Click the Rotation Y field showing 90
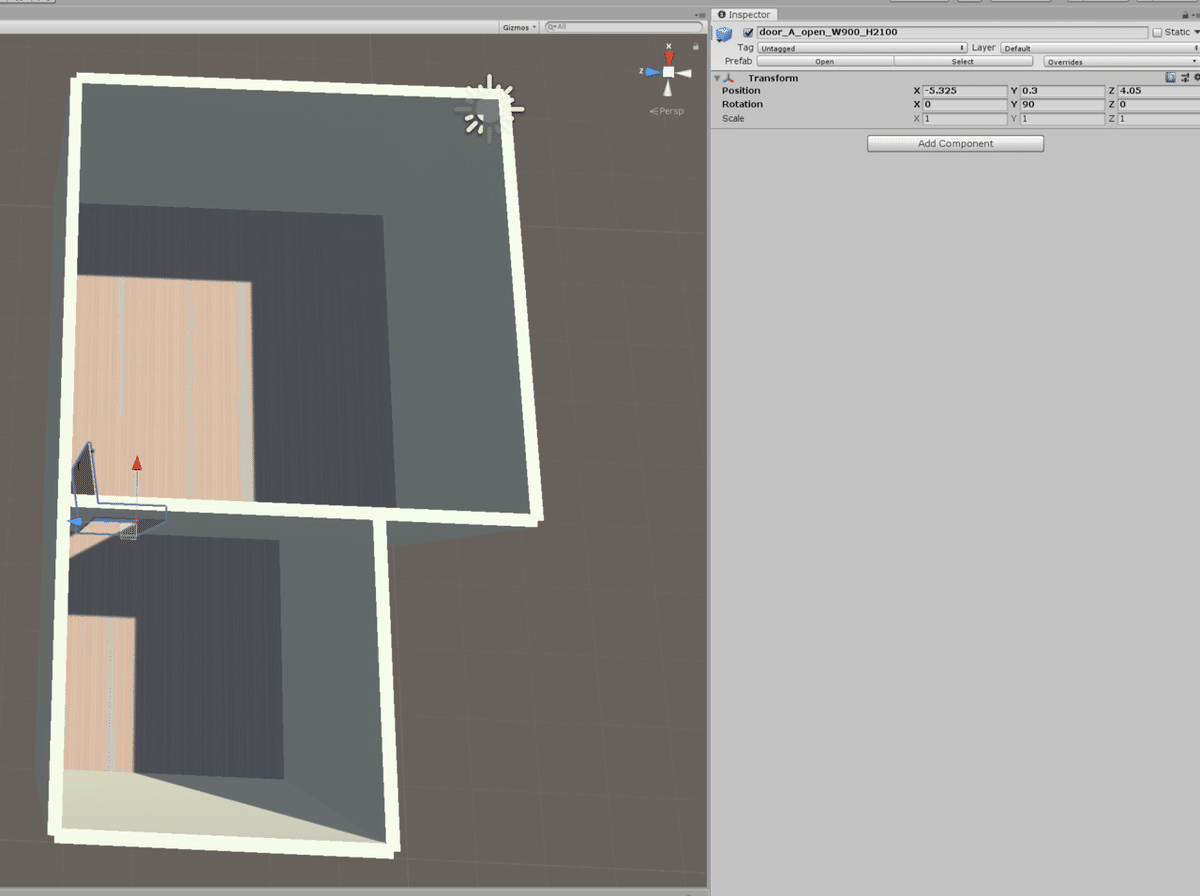The height and width of the screenshot is (896, 1200). click(x=1062, y=105)
